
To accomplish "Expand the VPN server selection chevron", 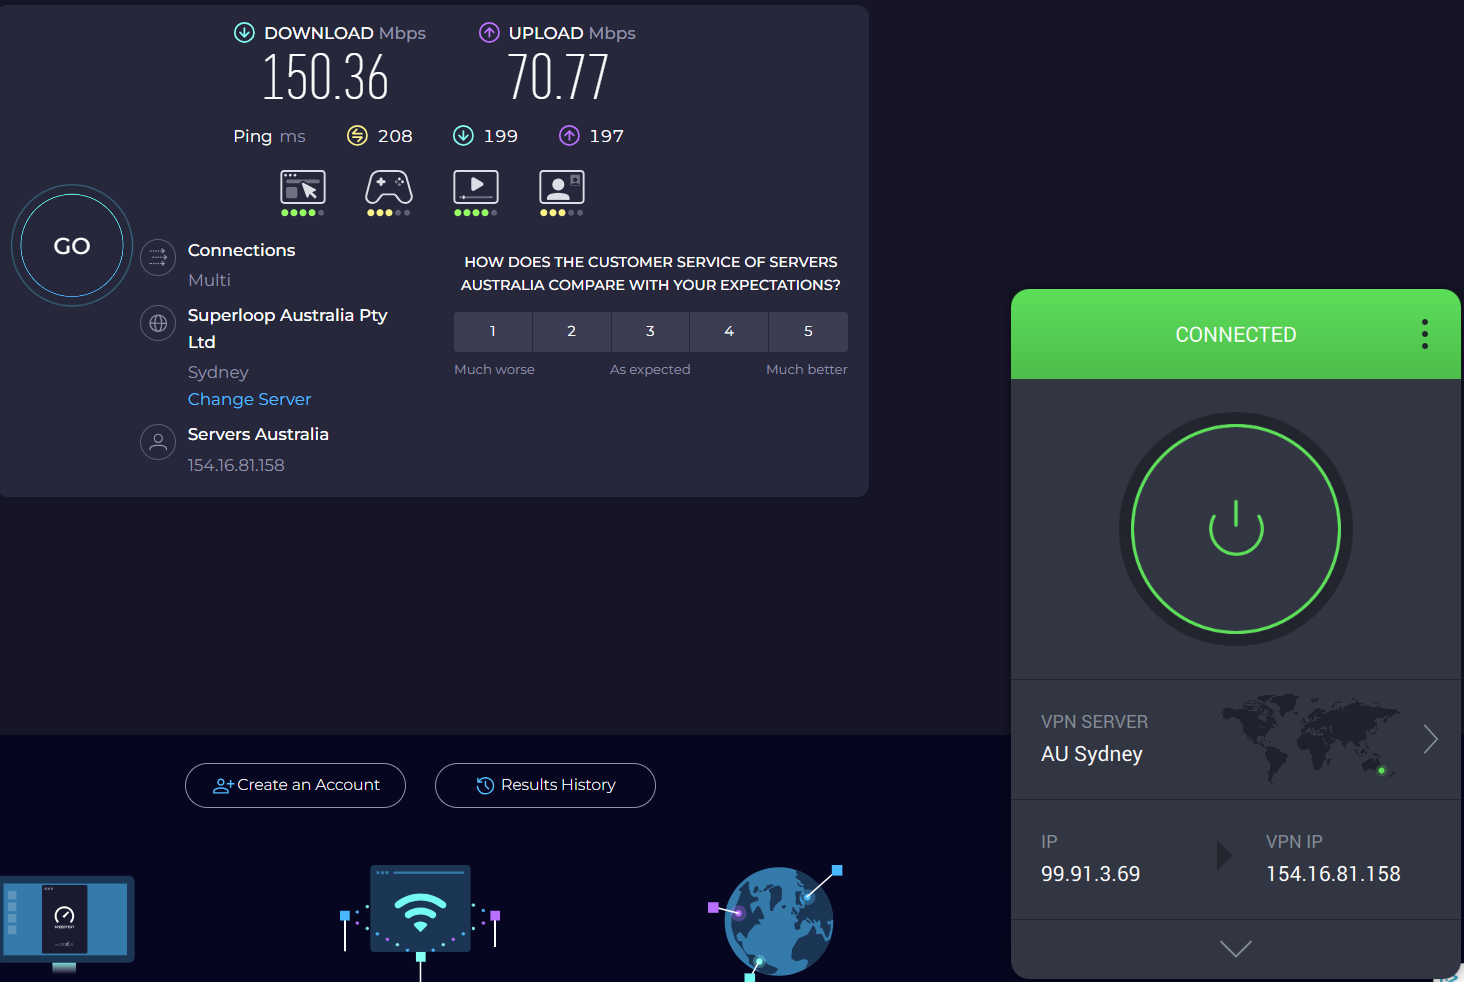I will point(1430,739).
